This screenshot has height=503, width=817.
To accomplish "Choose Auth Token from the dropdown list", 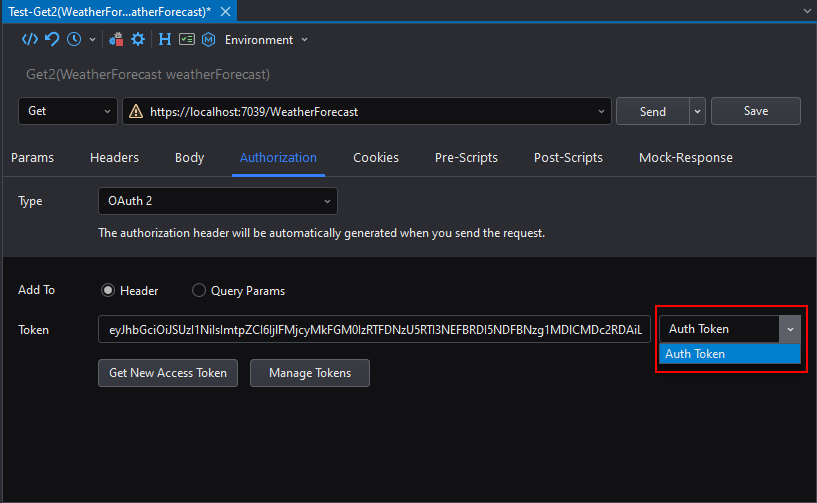I will pyautogui.click(x=729, y=354).
